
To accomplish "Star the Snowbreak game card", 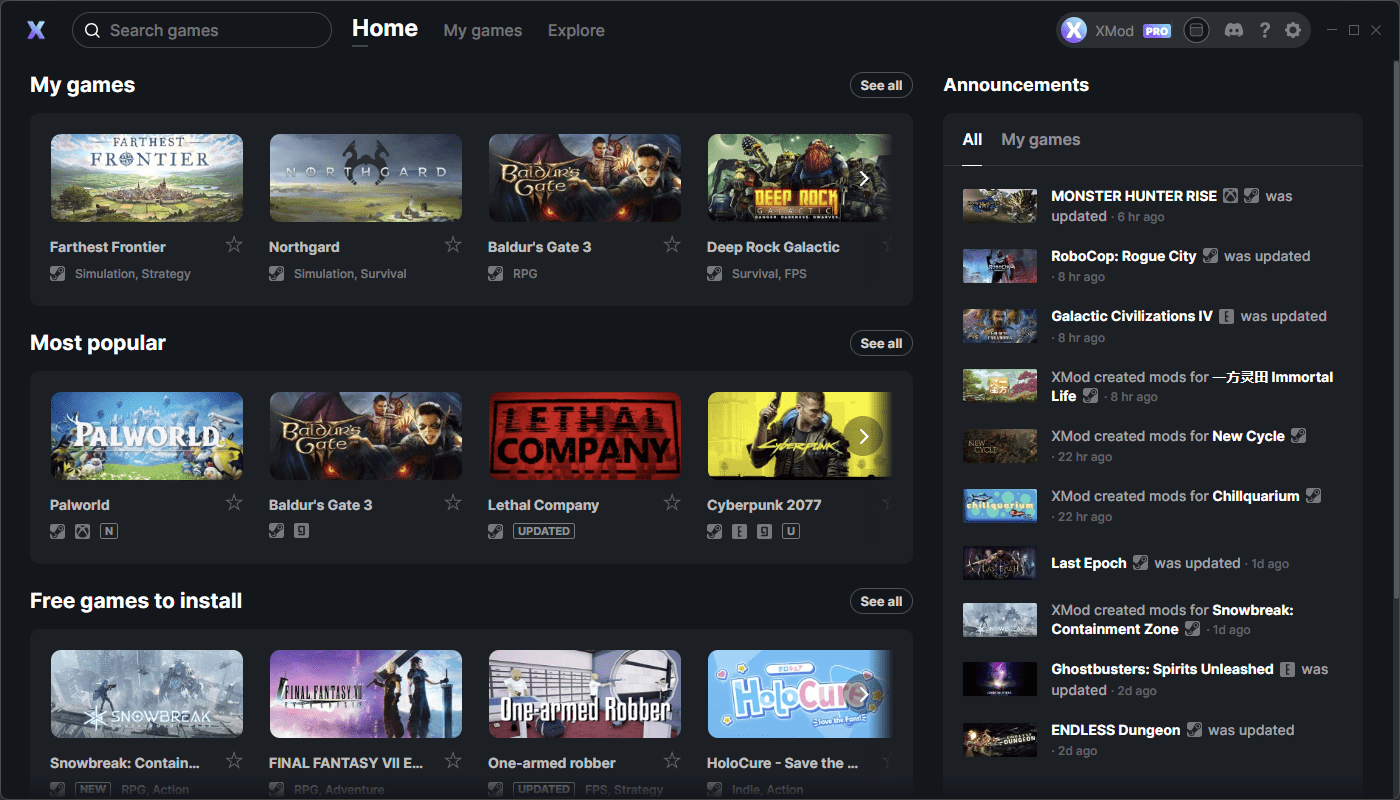I will point(234,761).
